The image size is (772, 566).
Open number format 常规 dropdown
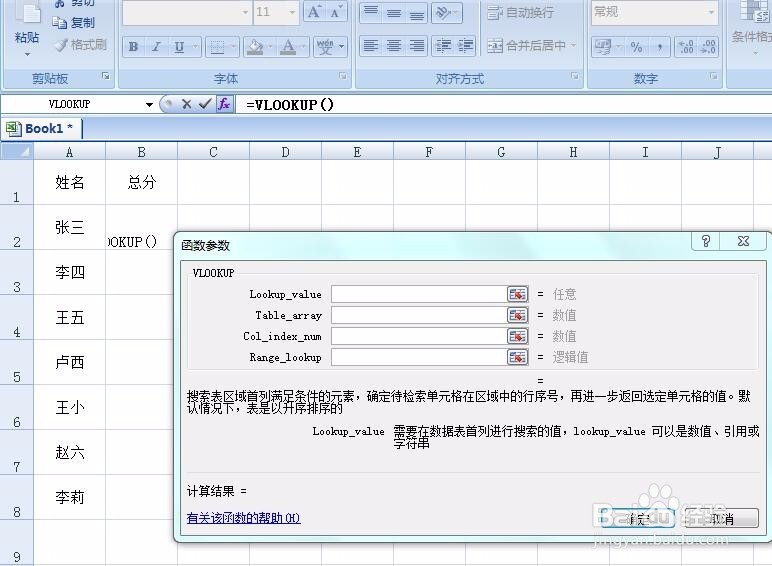tap(710, 12)
